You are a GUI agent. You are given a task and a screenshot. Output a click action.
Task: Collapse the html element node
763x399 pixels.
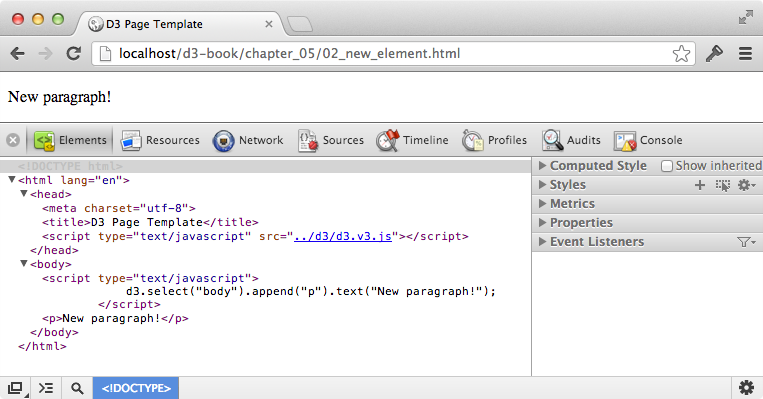(x=12, y=180)
